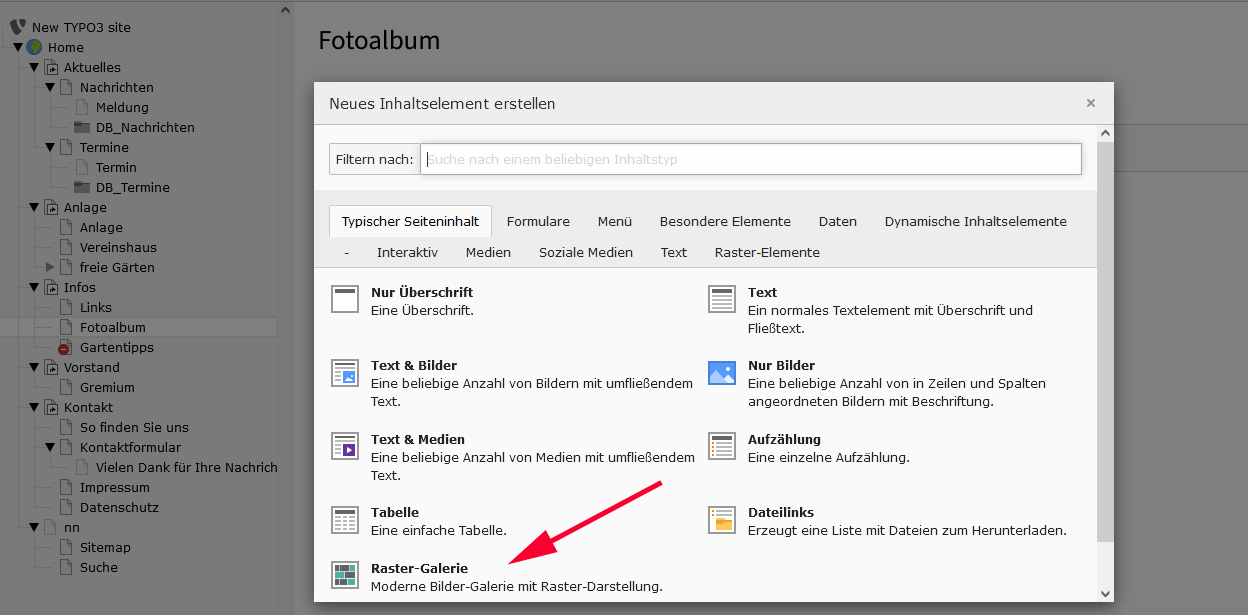Collapse the Aktuelles tree node

(34, 68)
